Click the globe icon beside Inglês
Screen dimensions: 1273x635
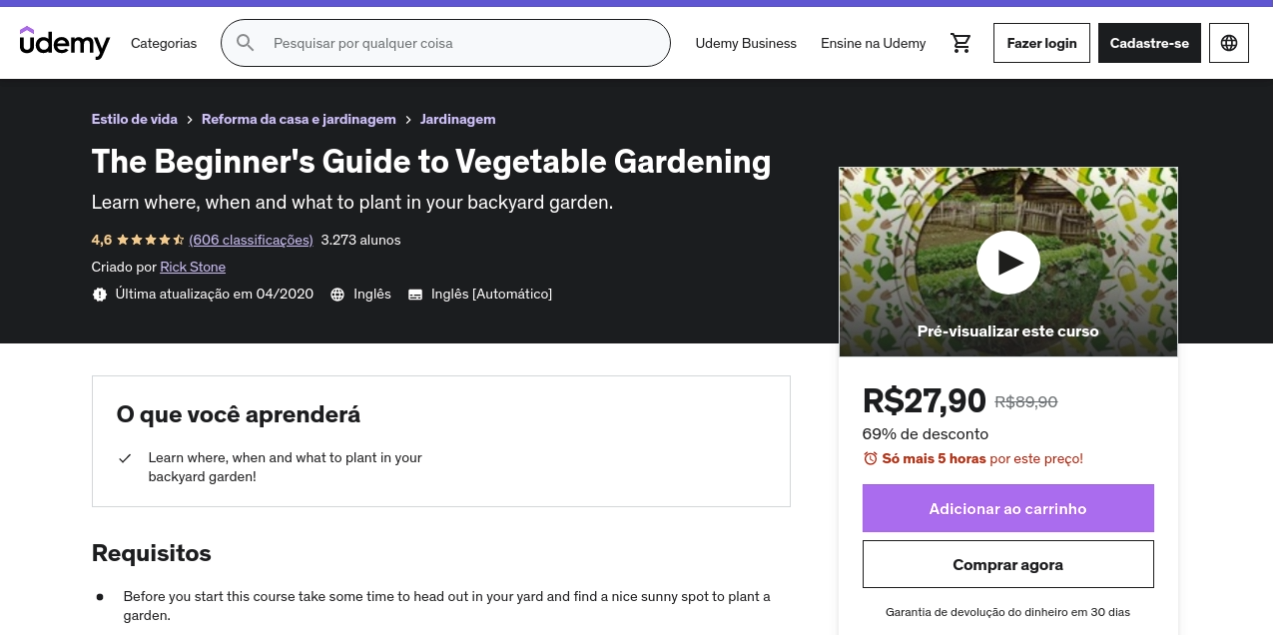pyautogui.click(x=338, y=294)
